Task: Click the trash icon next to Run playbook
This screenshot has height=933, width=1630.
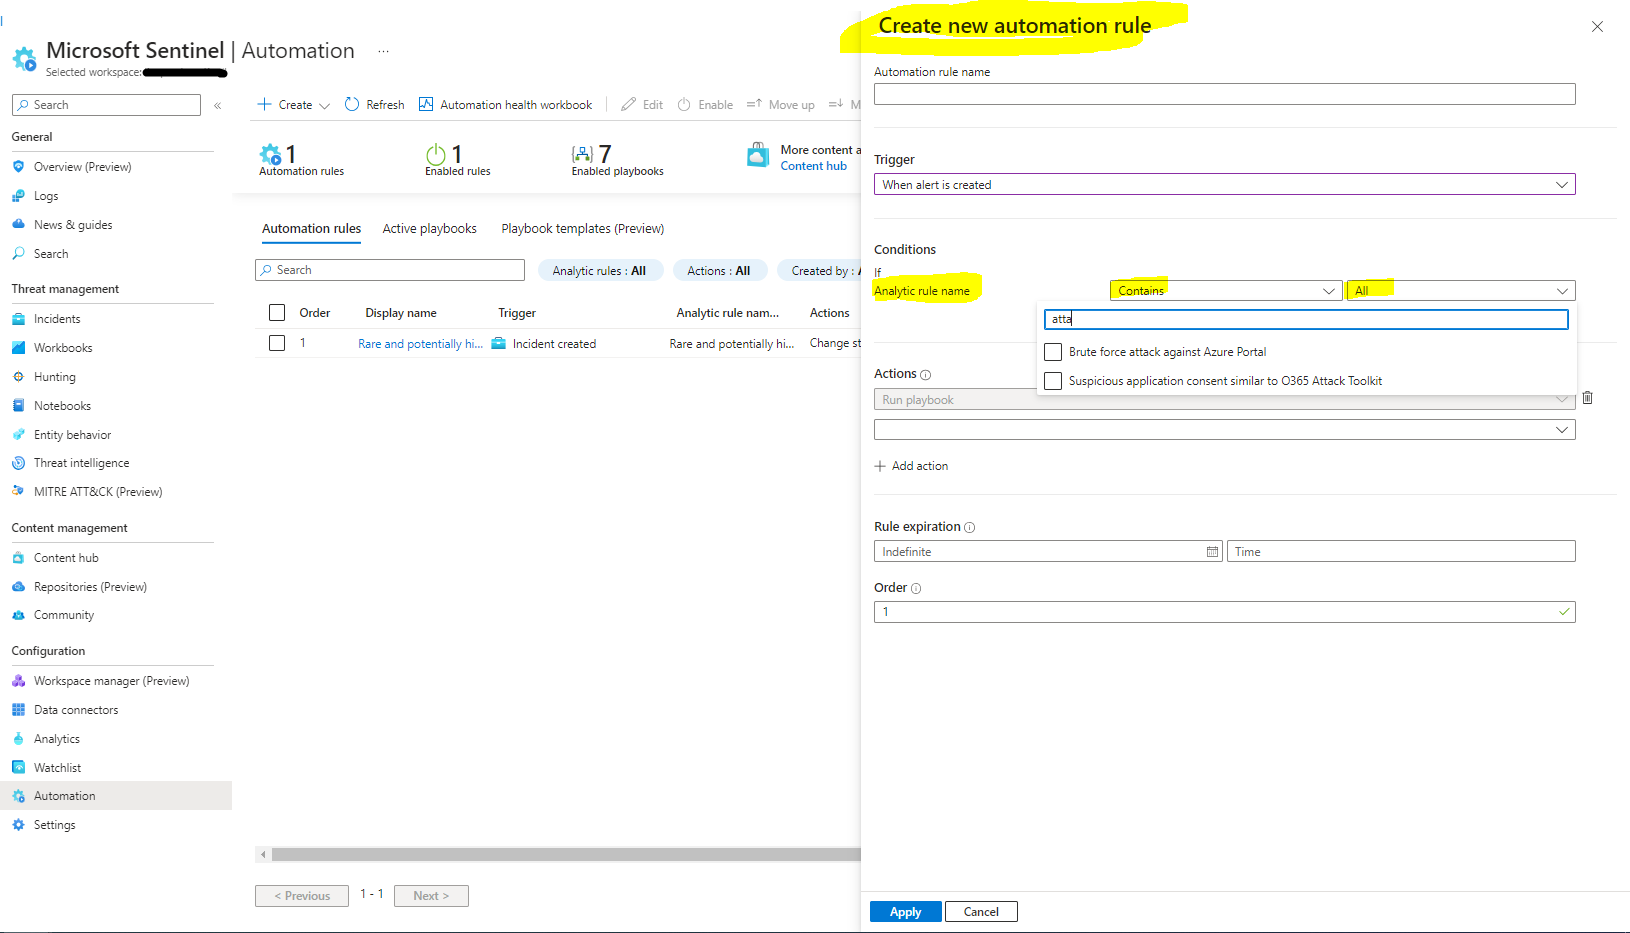Action: click(x=1587, y=398)
